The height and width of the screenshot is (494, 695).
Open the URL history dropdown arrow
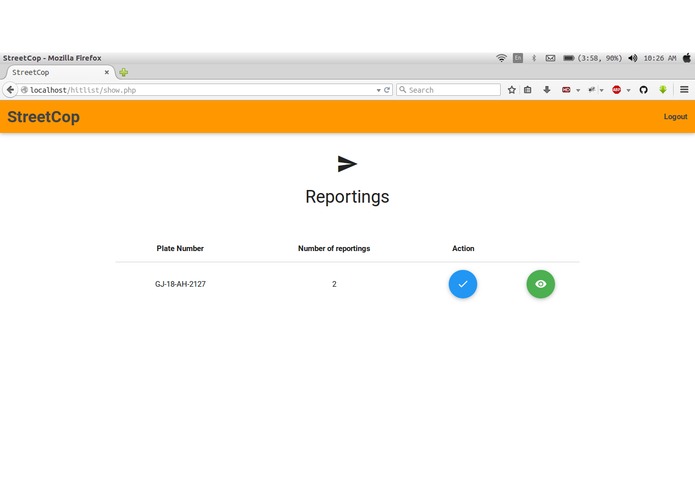[378, 90]
